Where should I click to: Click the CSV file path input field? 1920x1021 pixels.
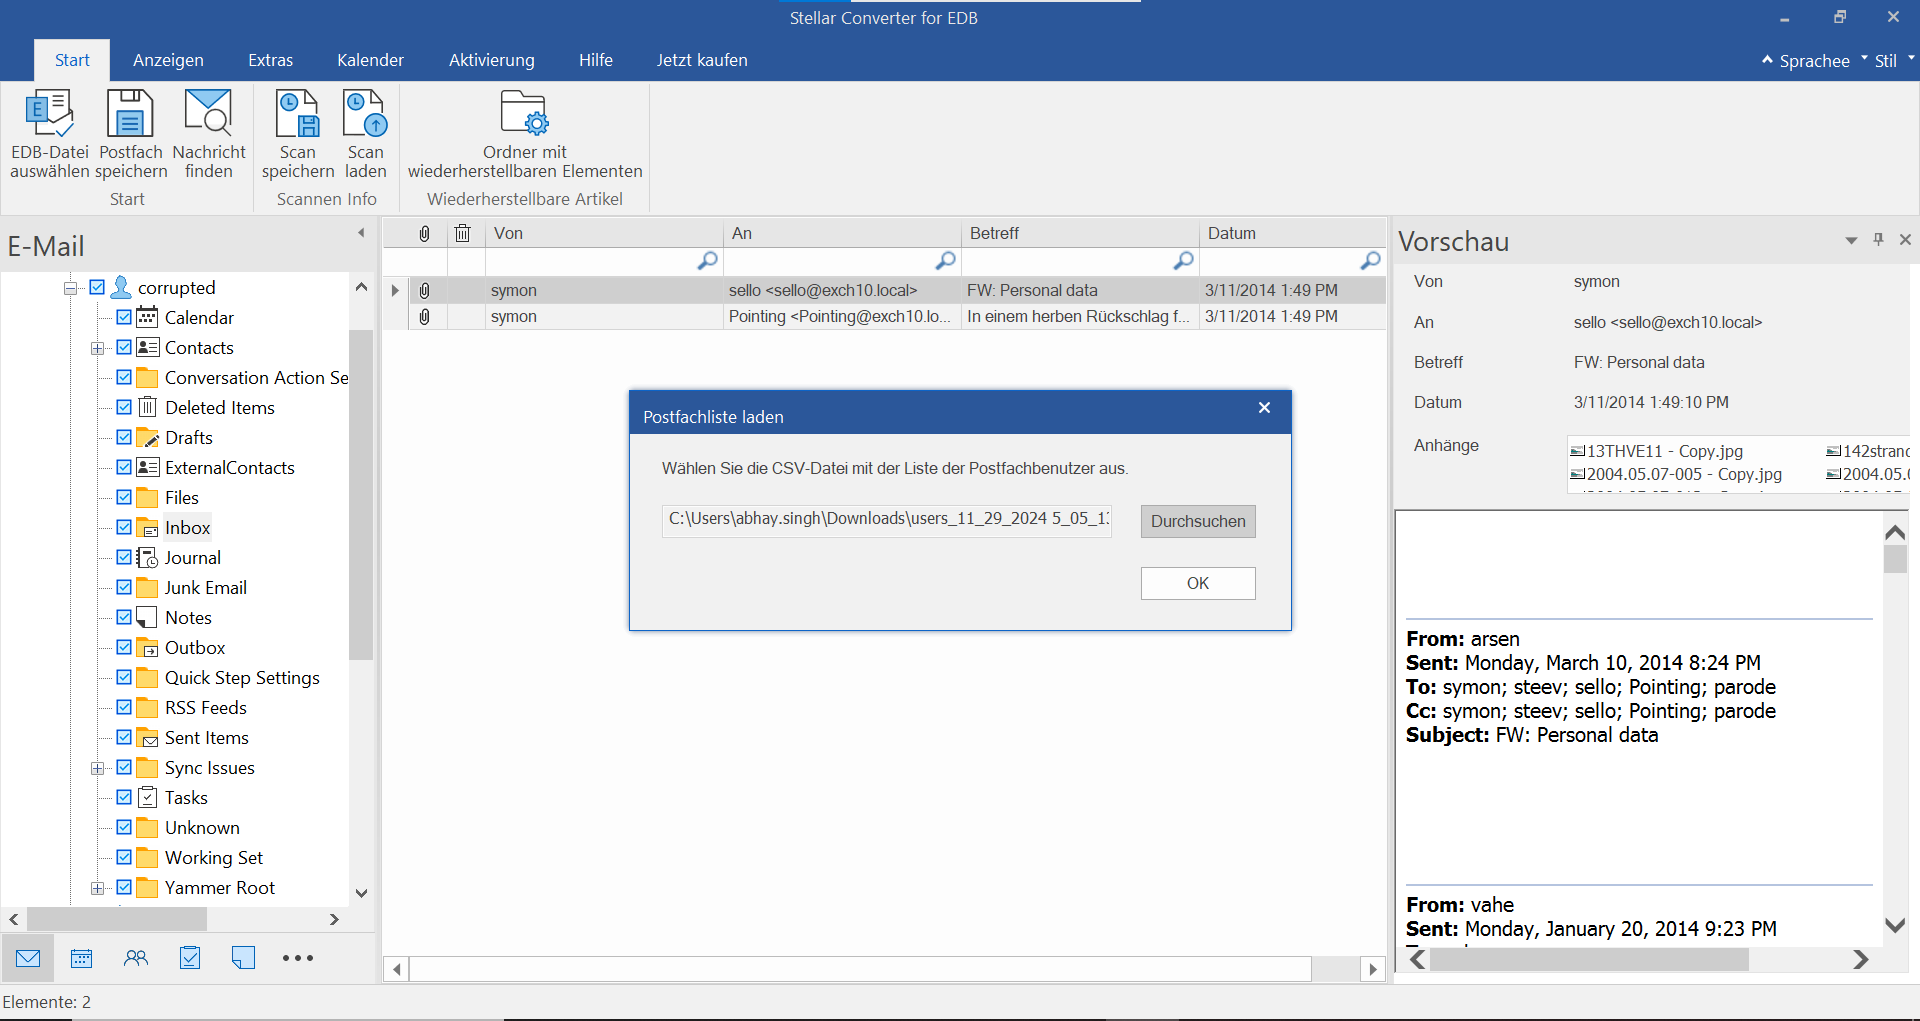pyautogui.click(x=887, y=519)
